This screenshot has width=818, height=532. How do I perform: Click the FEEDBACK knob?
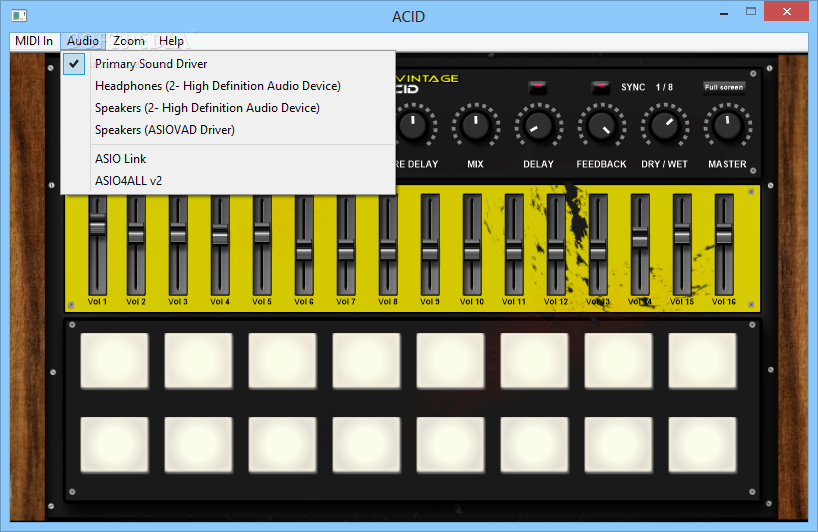[602, 126]
